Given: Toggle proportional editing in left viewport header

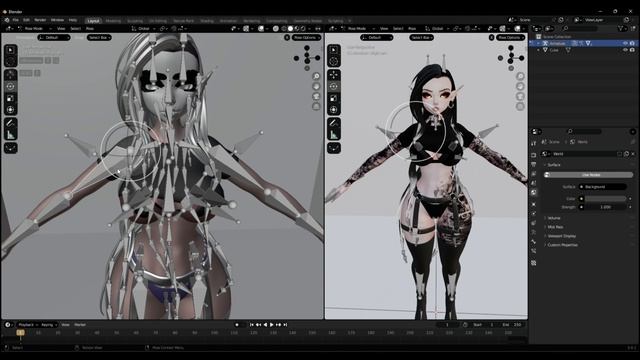Looking at the screenshot, I should point(174,29).
